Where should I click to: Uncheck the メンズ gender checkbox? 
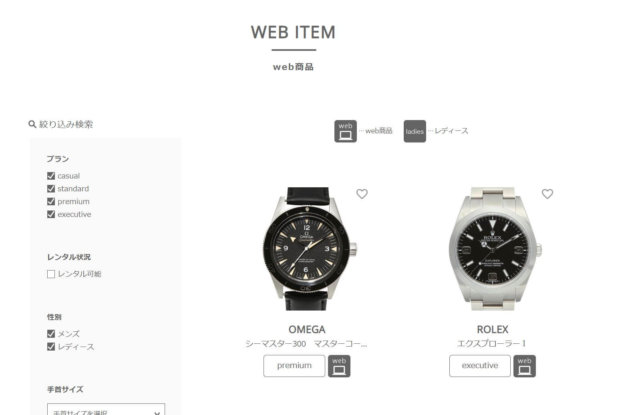51,334
